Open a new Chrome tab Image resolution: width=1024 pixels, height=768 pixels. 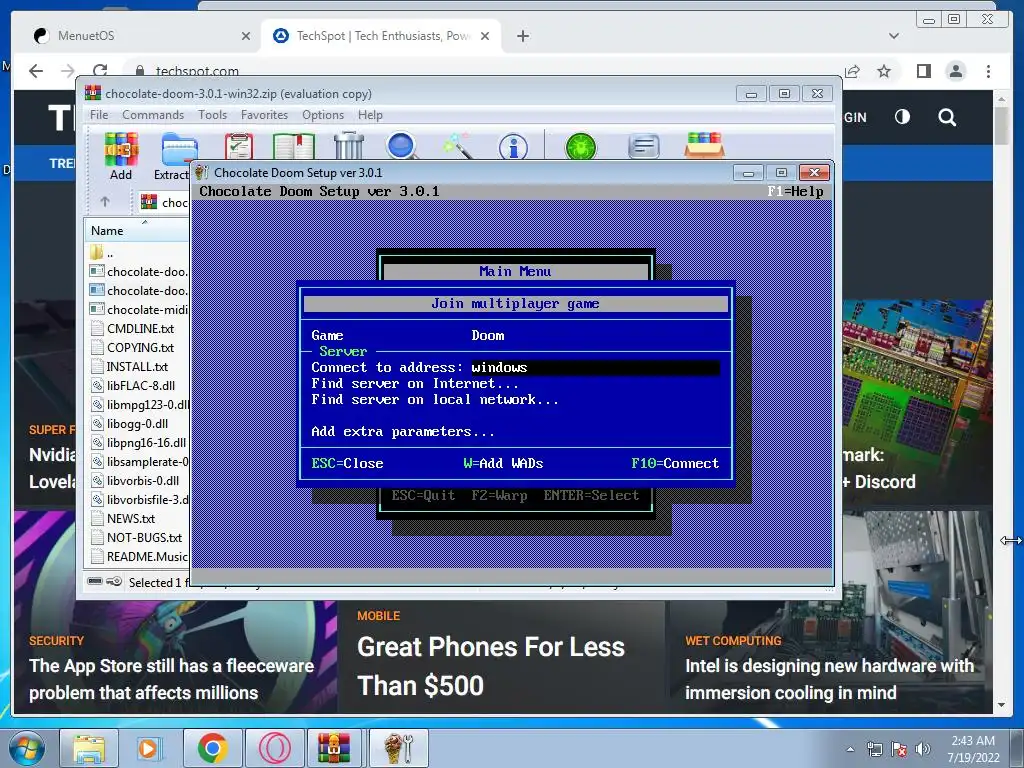(522, 36)
